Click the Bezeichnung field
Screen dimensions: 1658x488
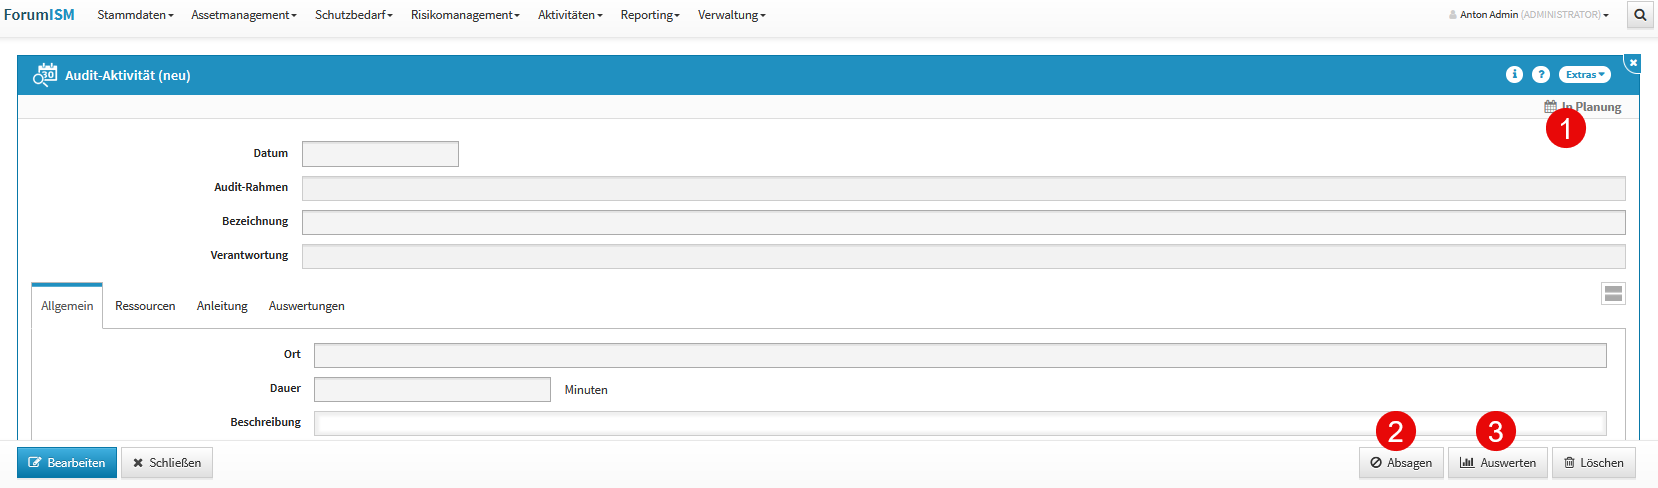point(963,222)
